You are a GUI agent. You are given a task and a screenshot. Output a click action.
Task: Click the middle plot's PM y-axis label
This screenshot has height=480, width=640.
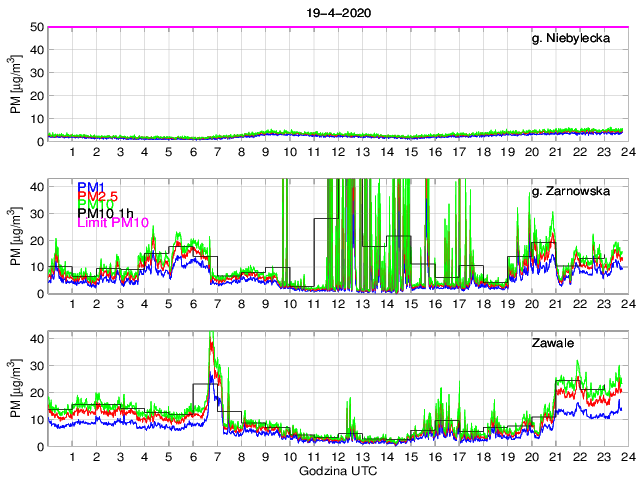pos(15,237)
